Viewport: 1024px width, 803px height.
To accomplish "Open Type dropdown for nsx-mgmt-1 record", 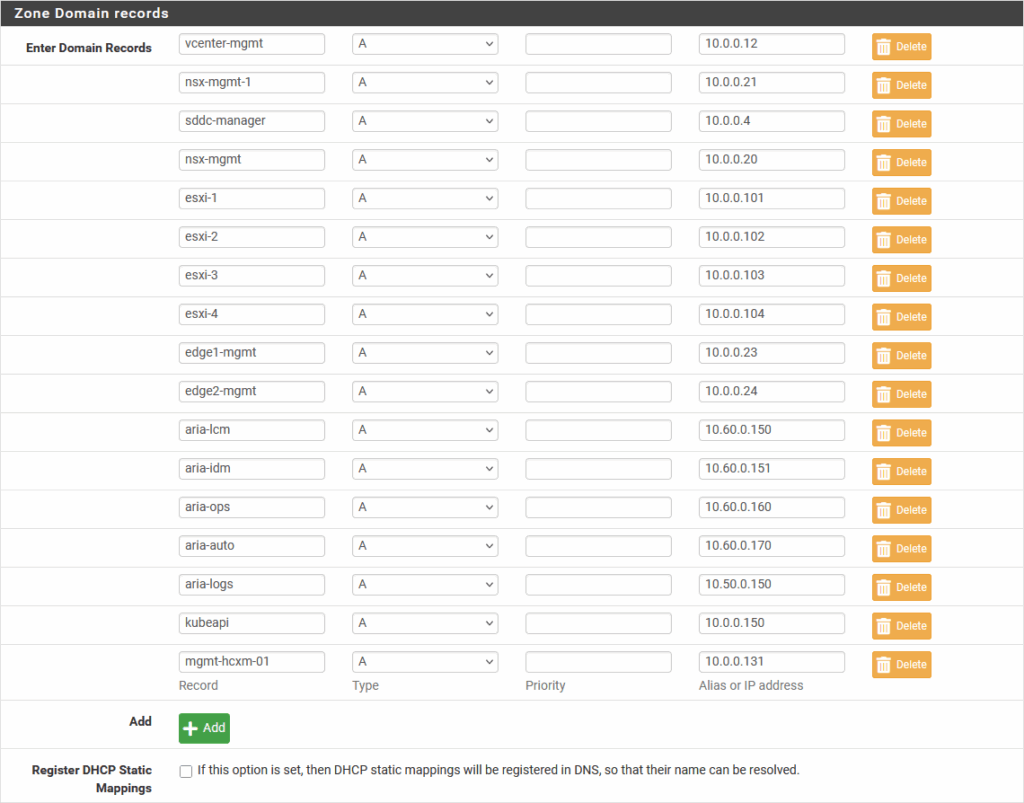I will coord(424,83).
